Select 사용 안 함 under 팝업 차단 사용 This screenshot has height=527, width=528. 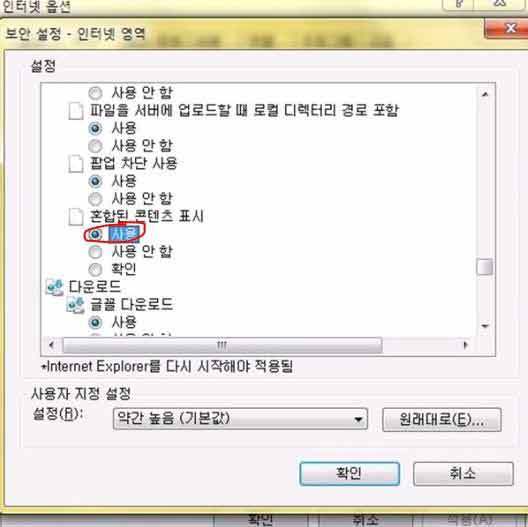coord(96,199)
